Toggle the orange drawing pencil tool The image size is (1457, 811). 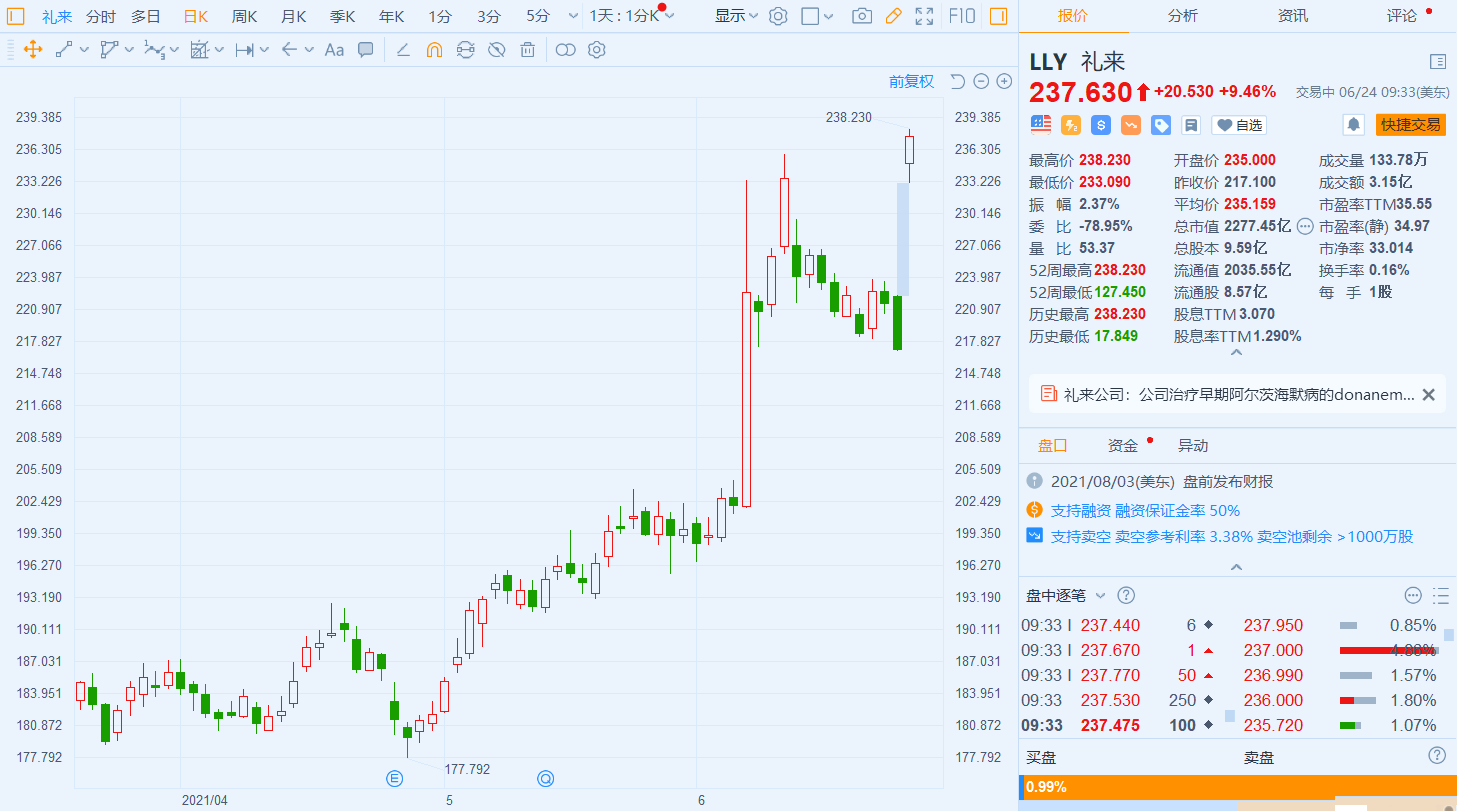point(893,16)
